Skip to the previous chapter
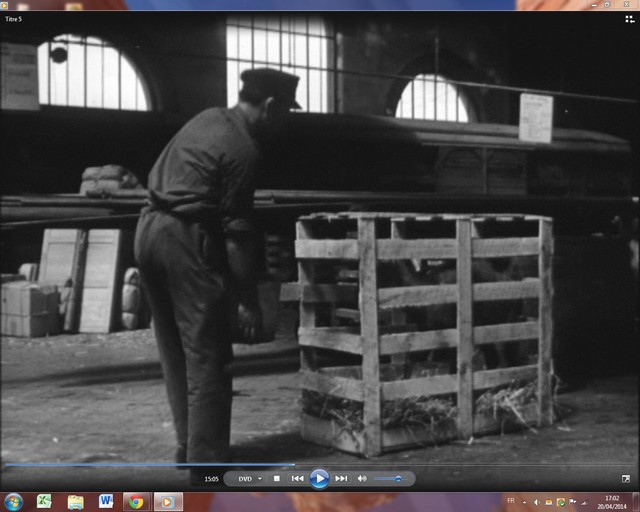This screenshot has width=640, height=512. (297, 479)
